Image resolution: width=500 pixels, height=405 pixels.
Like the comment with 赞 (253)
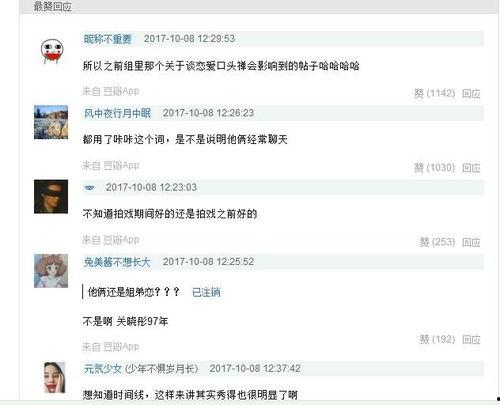click(437, 242)
